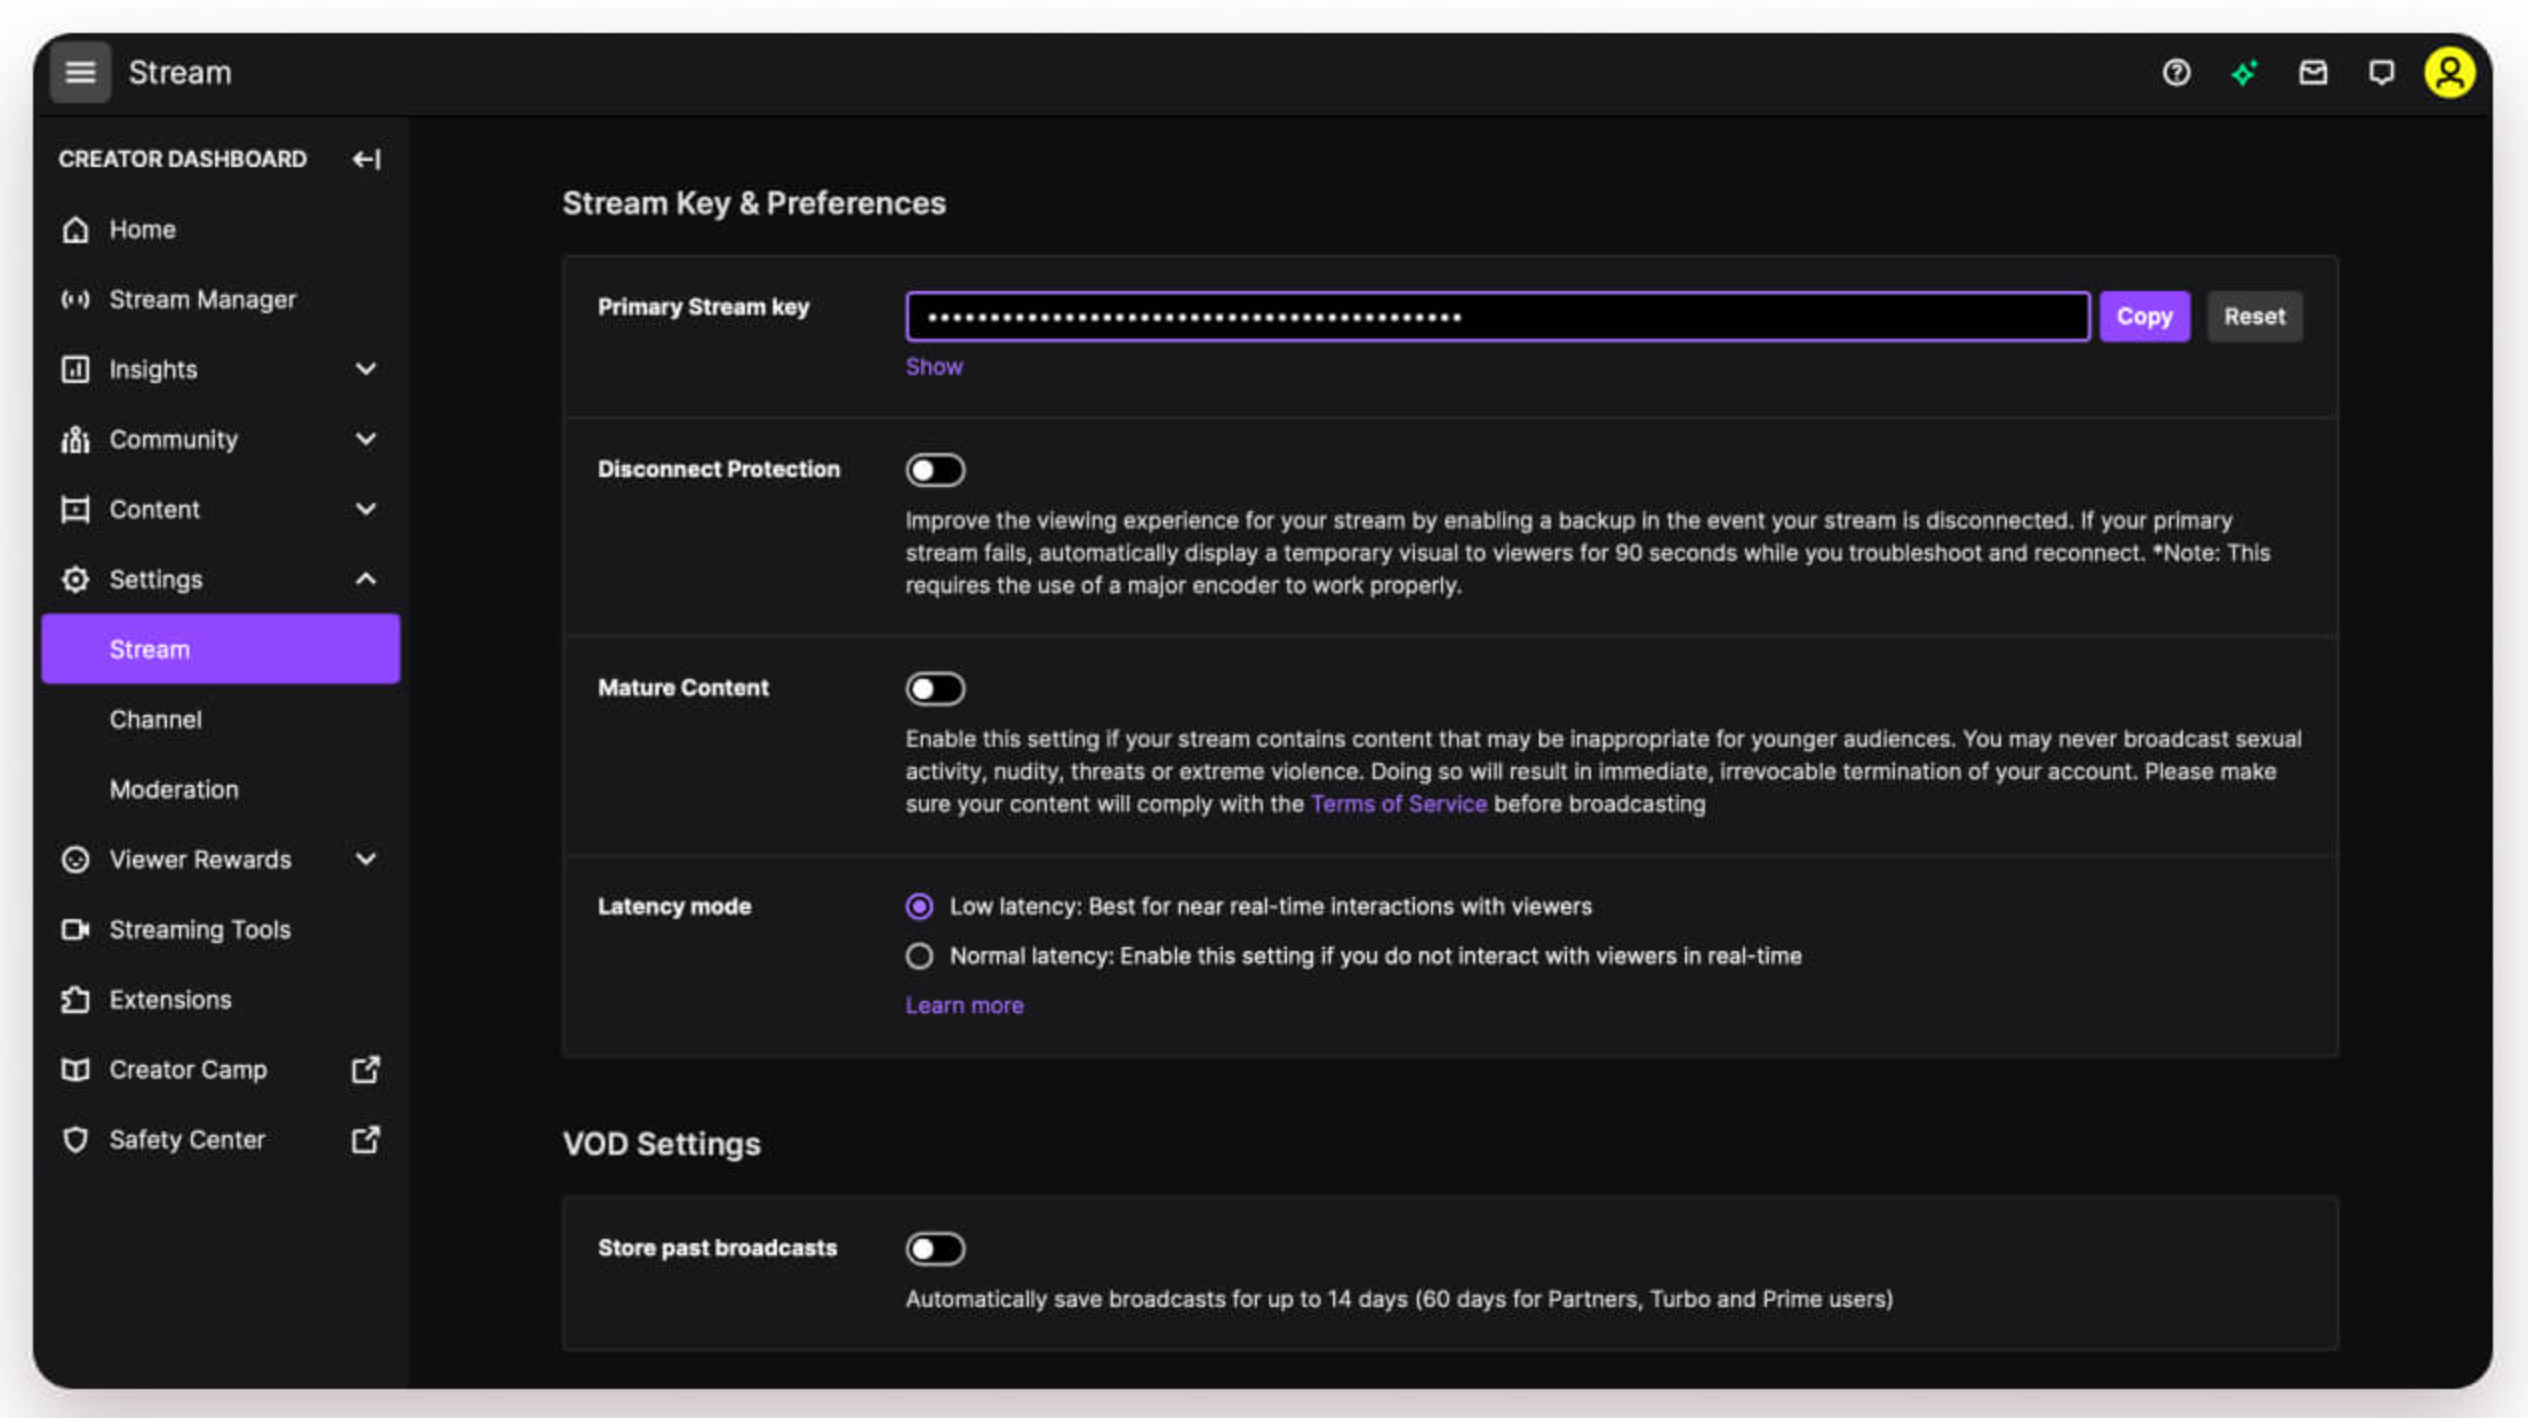
Task: Open the inbox mail icon
Action: click(2312, 73)
